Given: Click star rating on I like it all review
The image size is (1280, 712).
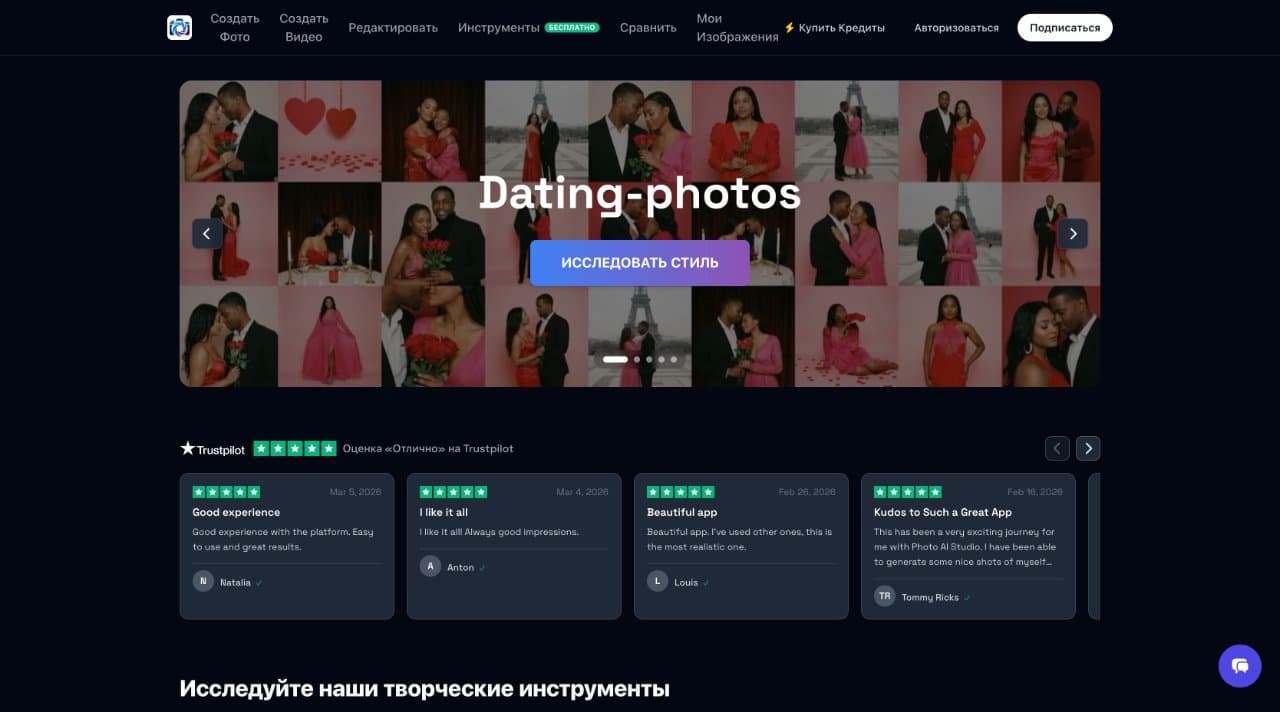Looking at the screenshot, I should pyautogui.click(x=453, y=492).
